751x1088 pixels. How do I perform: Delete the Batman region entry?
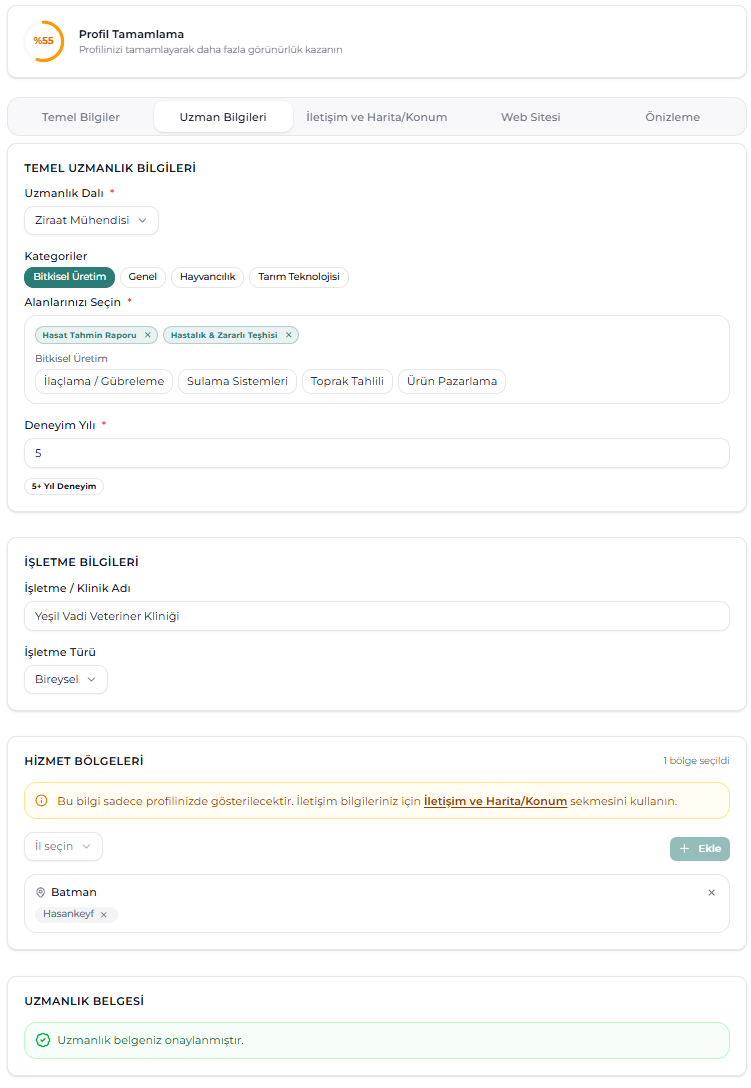coord(711,892)
